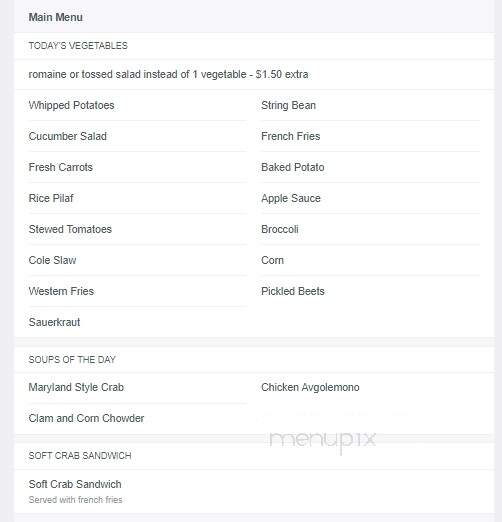Choose Clam and Corn Chowder

tap(86, 418)
